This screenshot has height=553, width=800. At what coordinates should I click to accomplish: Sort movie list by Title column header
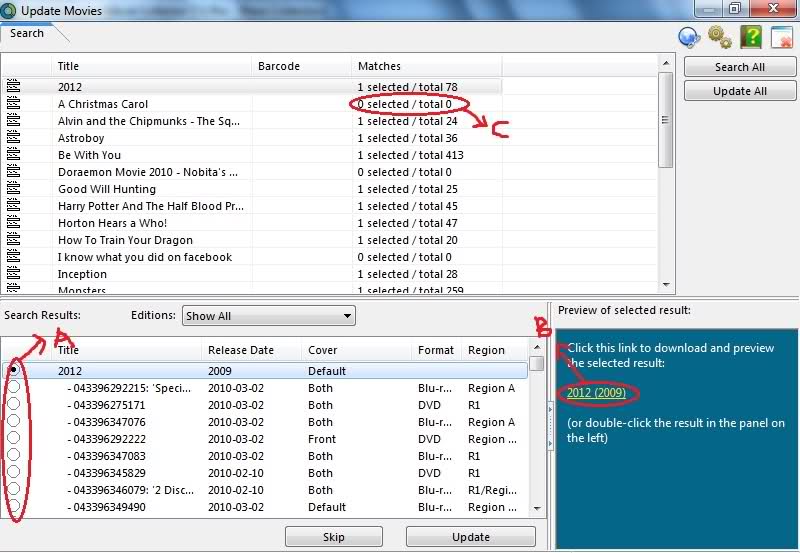pos(151,66)
